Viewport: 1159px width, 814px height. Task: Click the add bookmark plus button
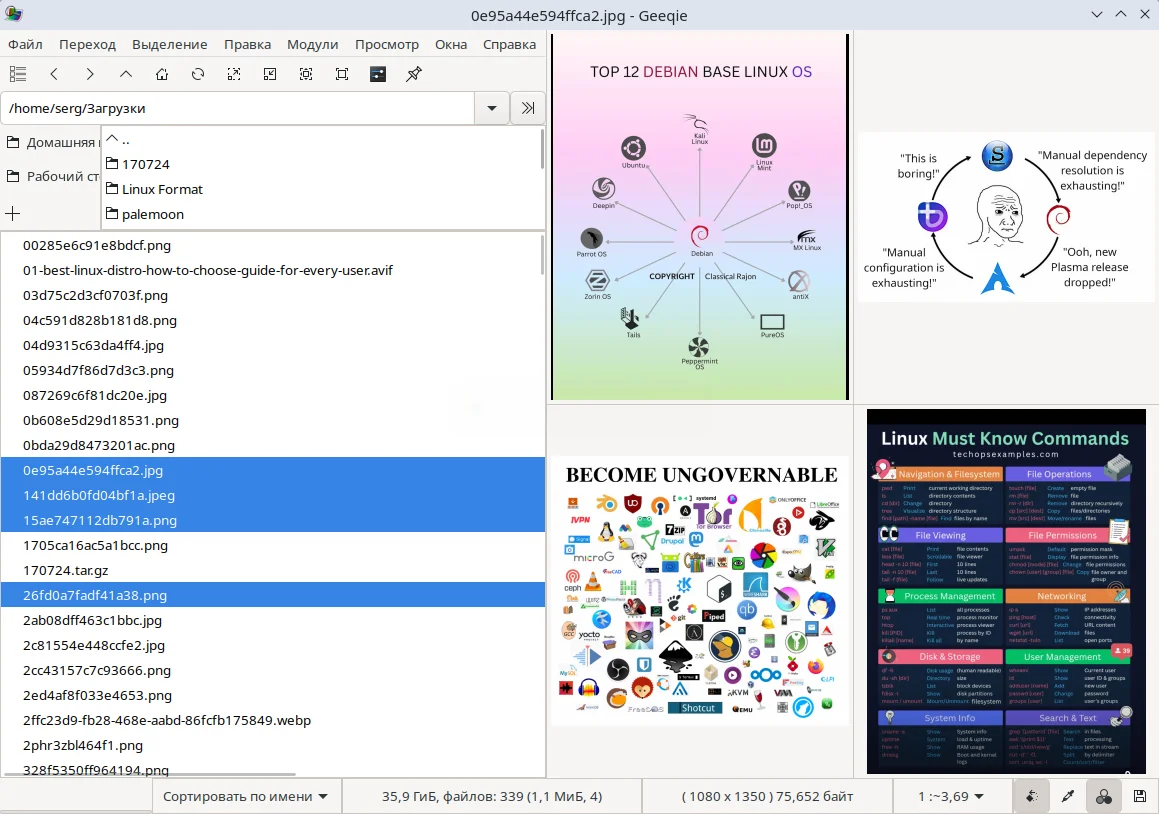(13, 214)
